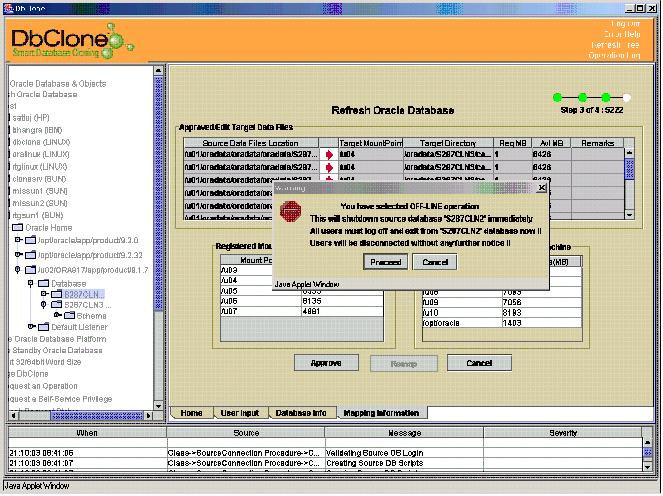
Task: Click the first green step indicator circle
Action: [558, 98]
